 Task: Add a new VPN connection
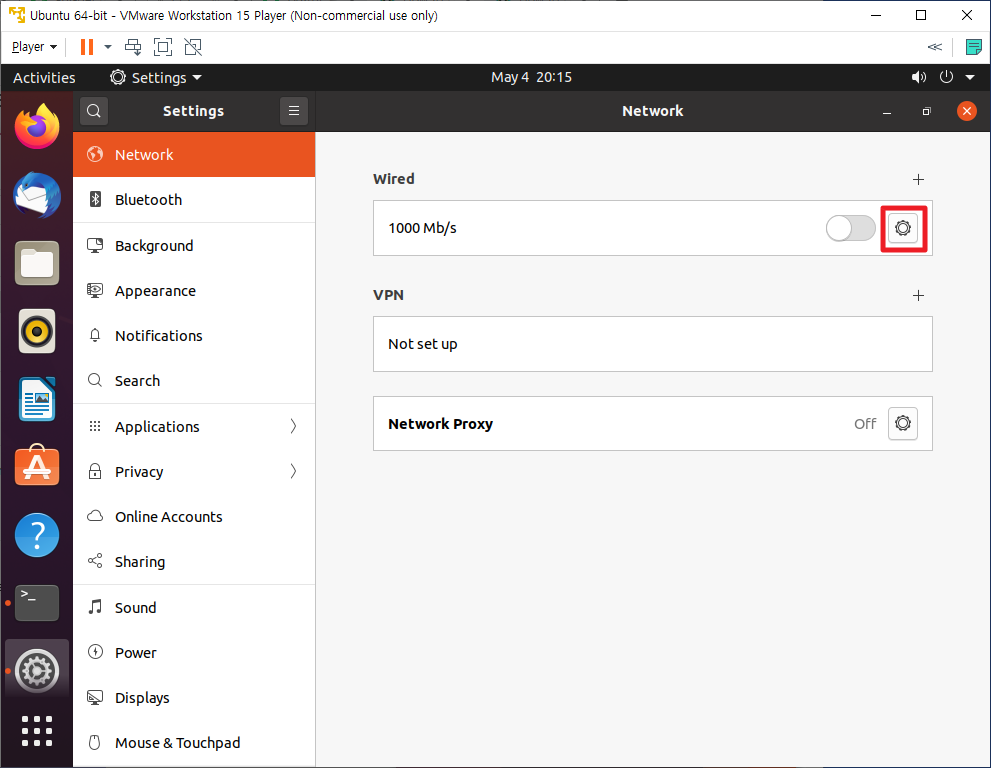click(x=918, y=295)
